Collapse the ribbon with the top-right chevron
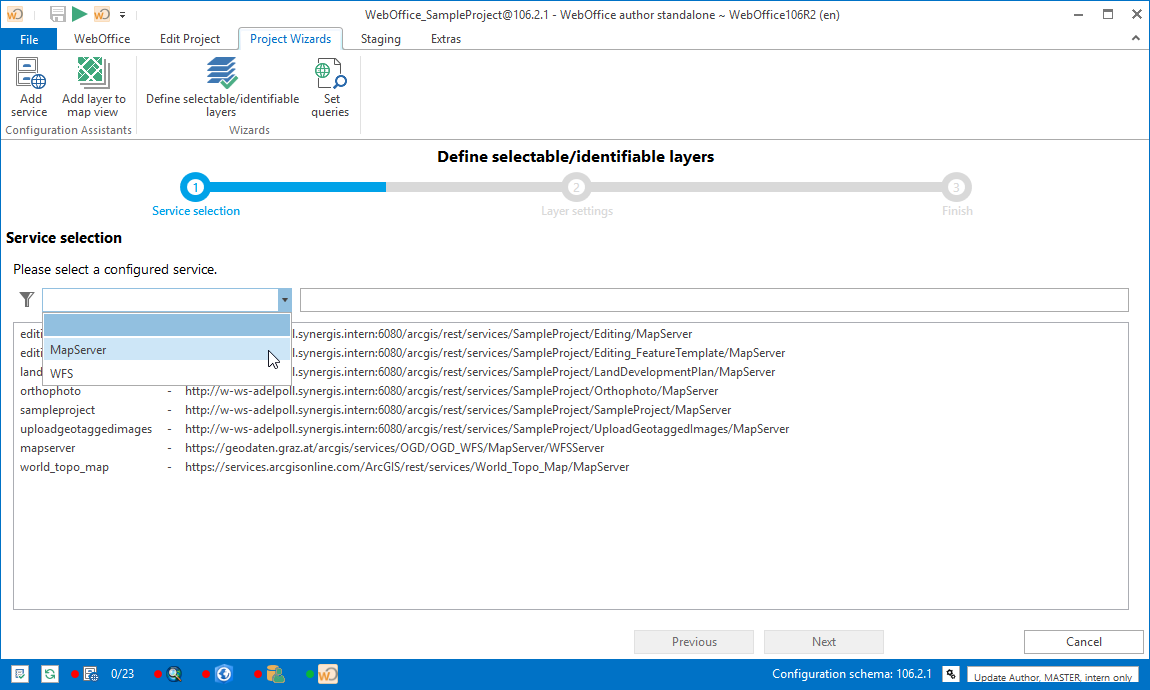 click(1134, 38)
